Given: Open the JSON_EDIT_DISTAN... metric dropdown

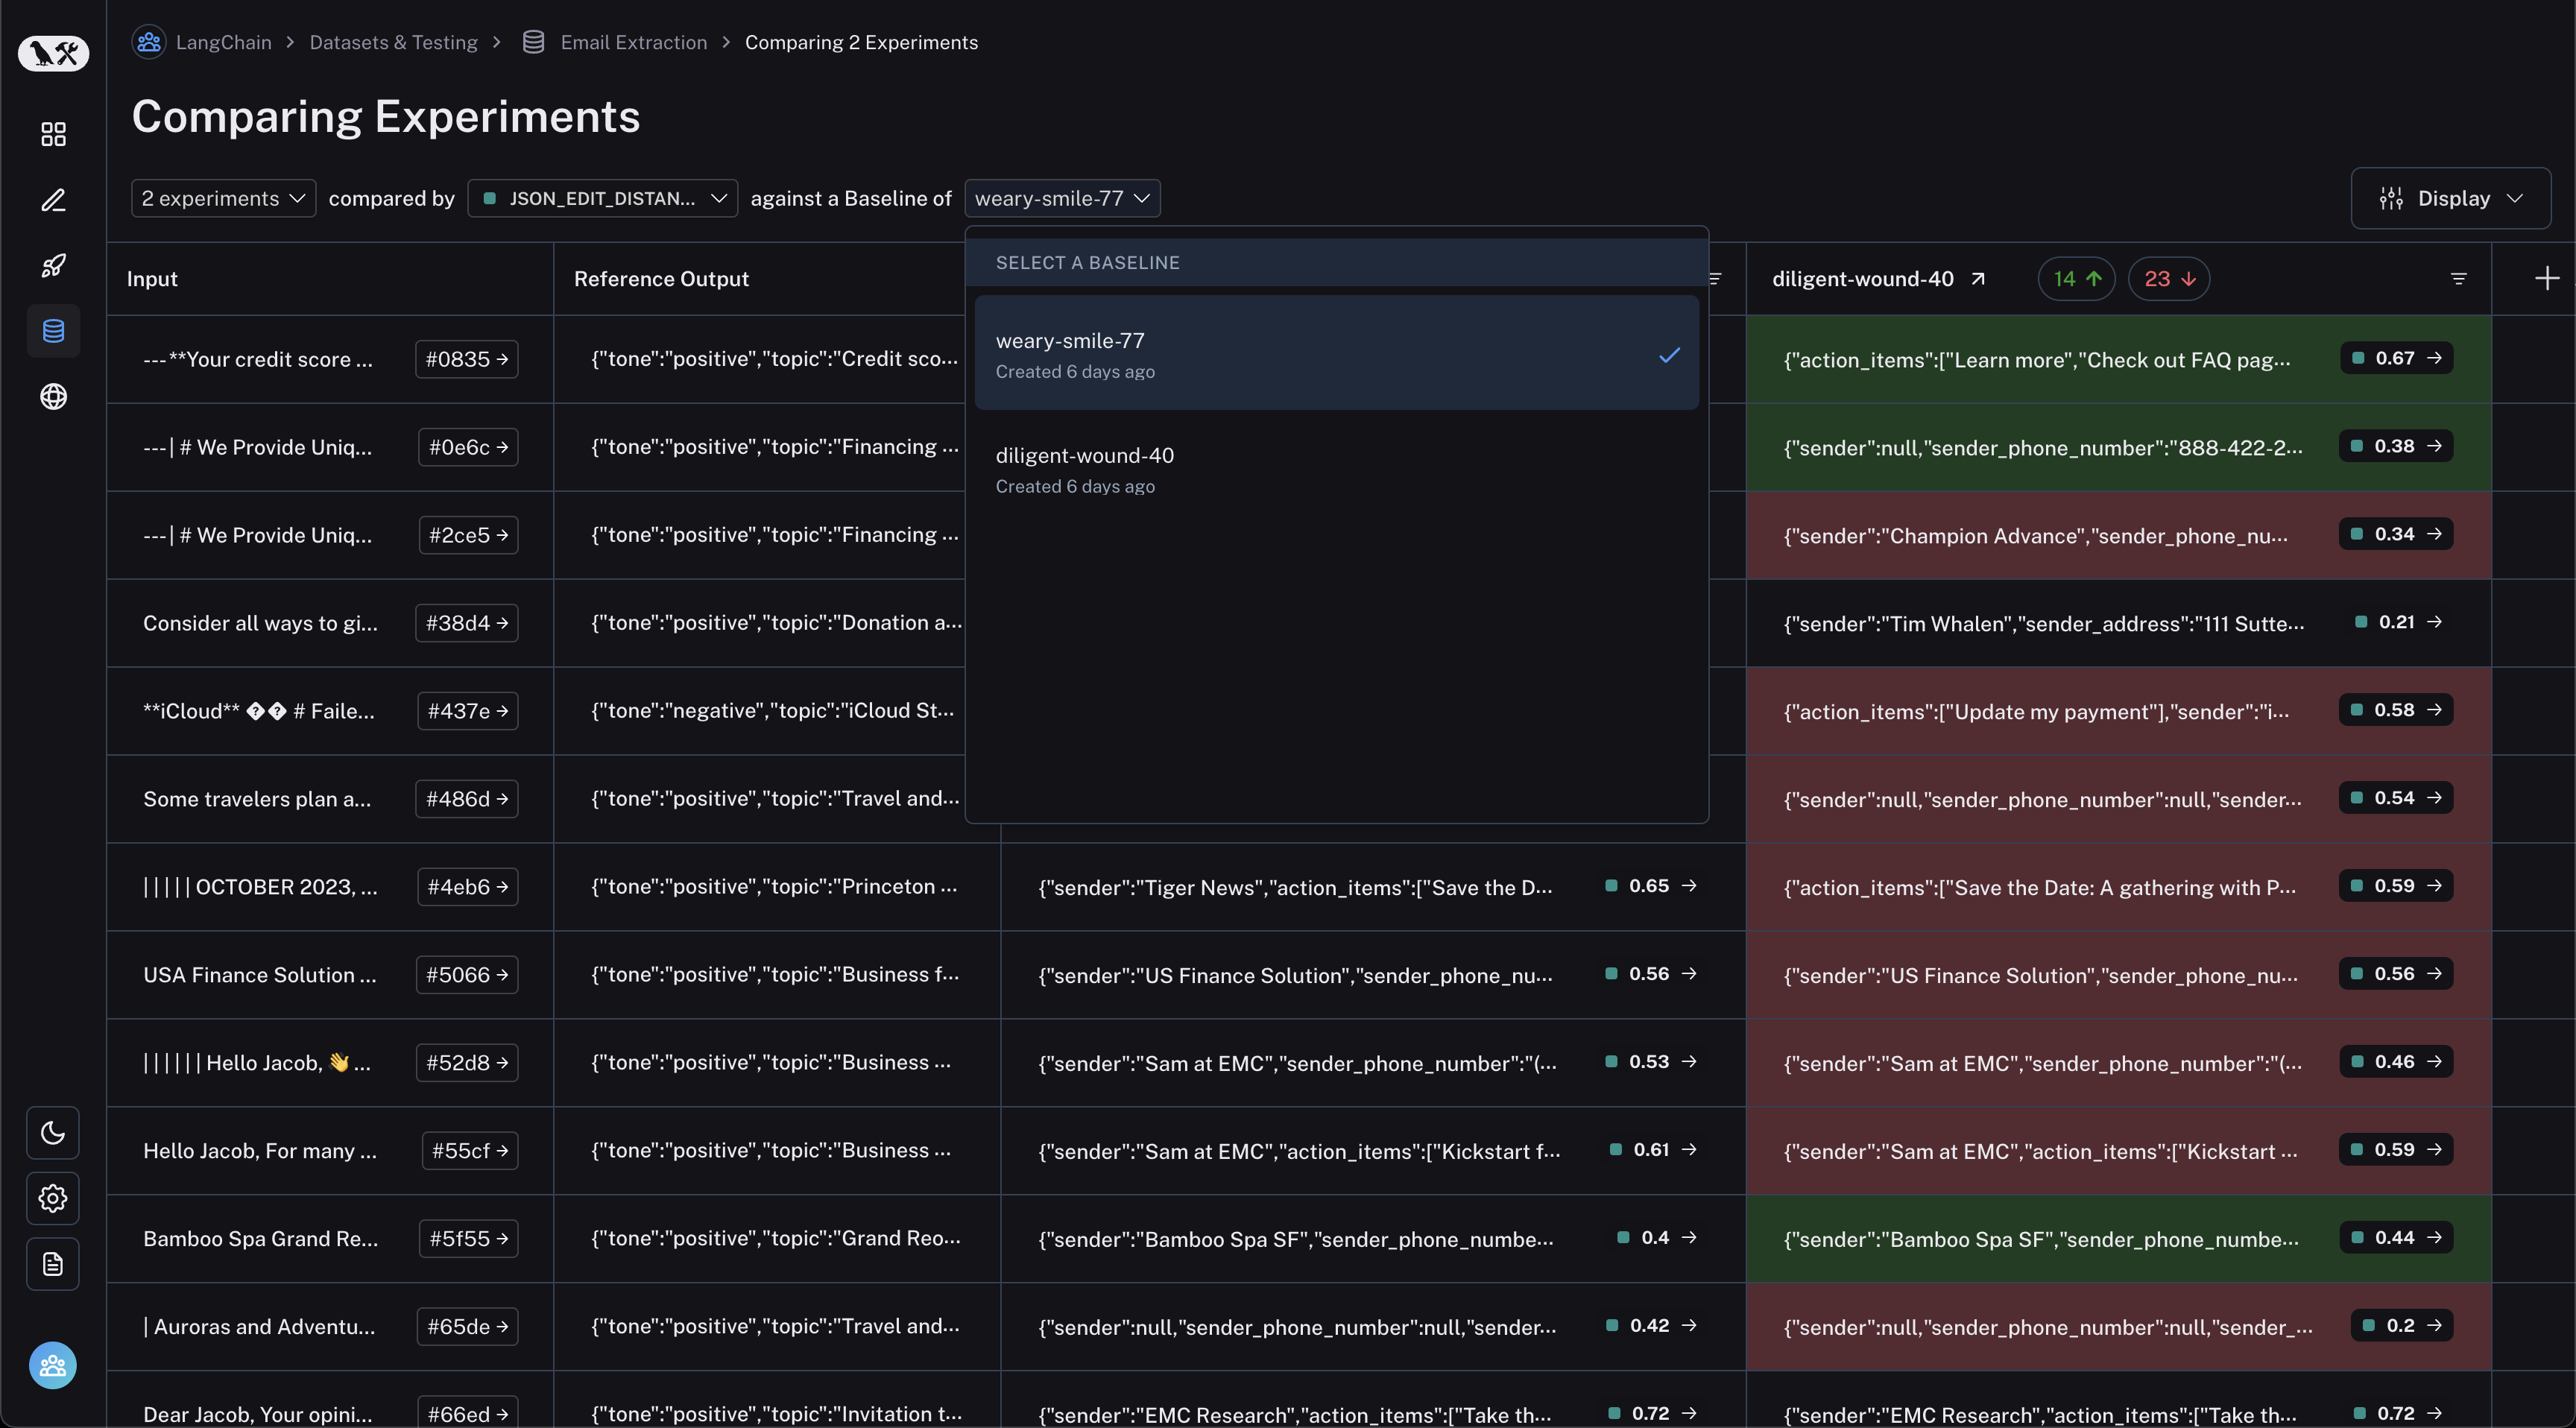Looking at the screenshot, I should (602, 198).
